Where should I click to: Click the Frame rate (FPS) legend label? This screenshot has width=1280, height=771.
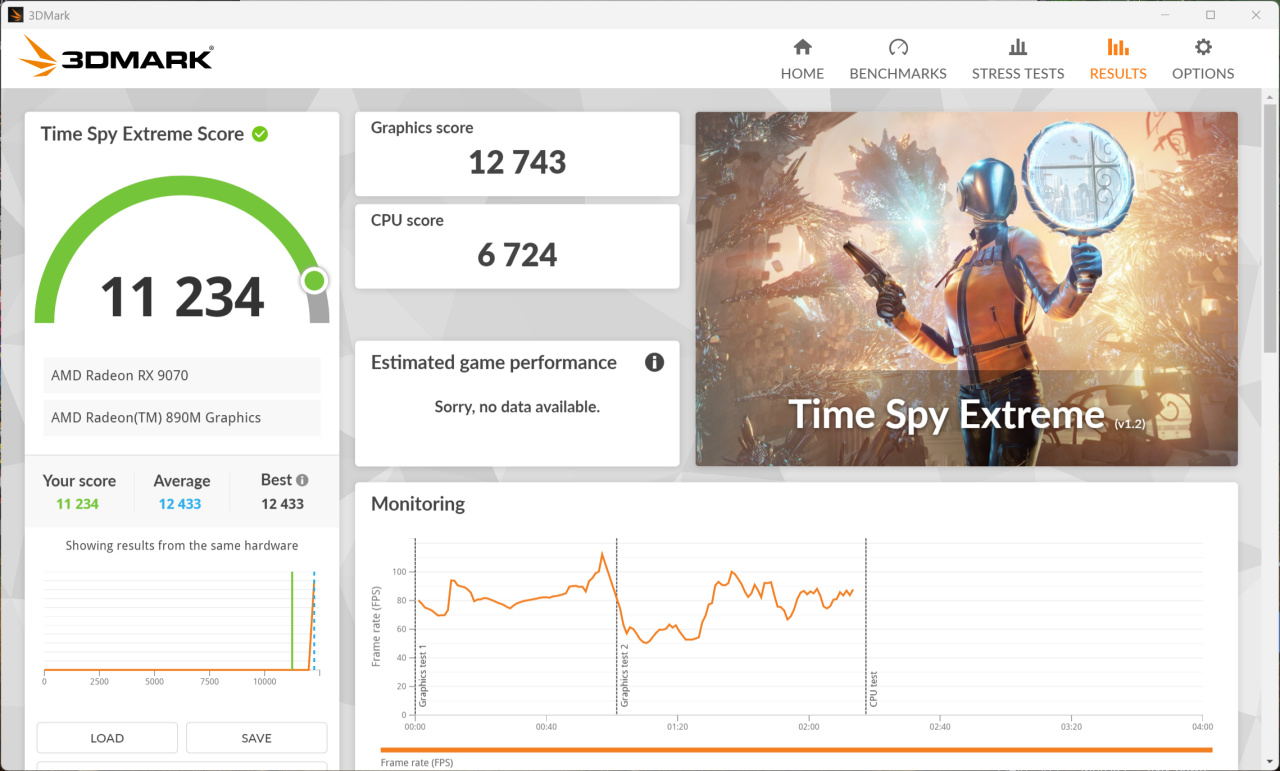[419, 763]
